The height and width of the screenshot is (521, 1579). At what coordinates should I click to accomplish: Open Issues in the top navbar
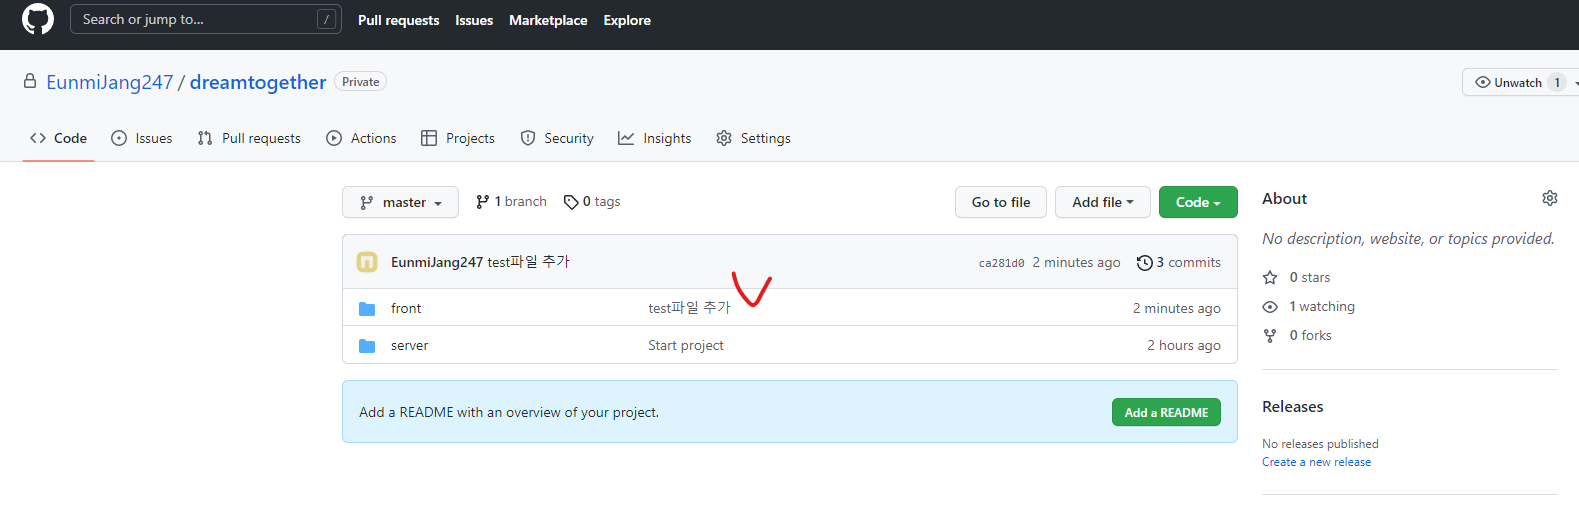pyautogui.click(x=474, y=20)
